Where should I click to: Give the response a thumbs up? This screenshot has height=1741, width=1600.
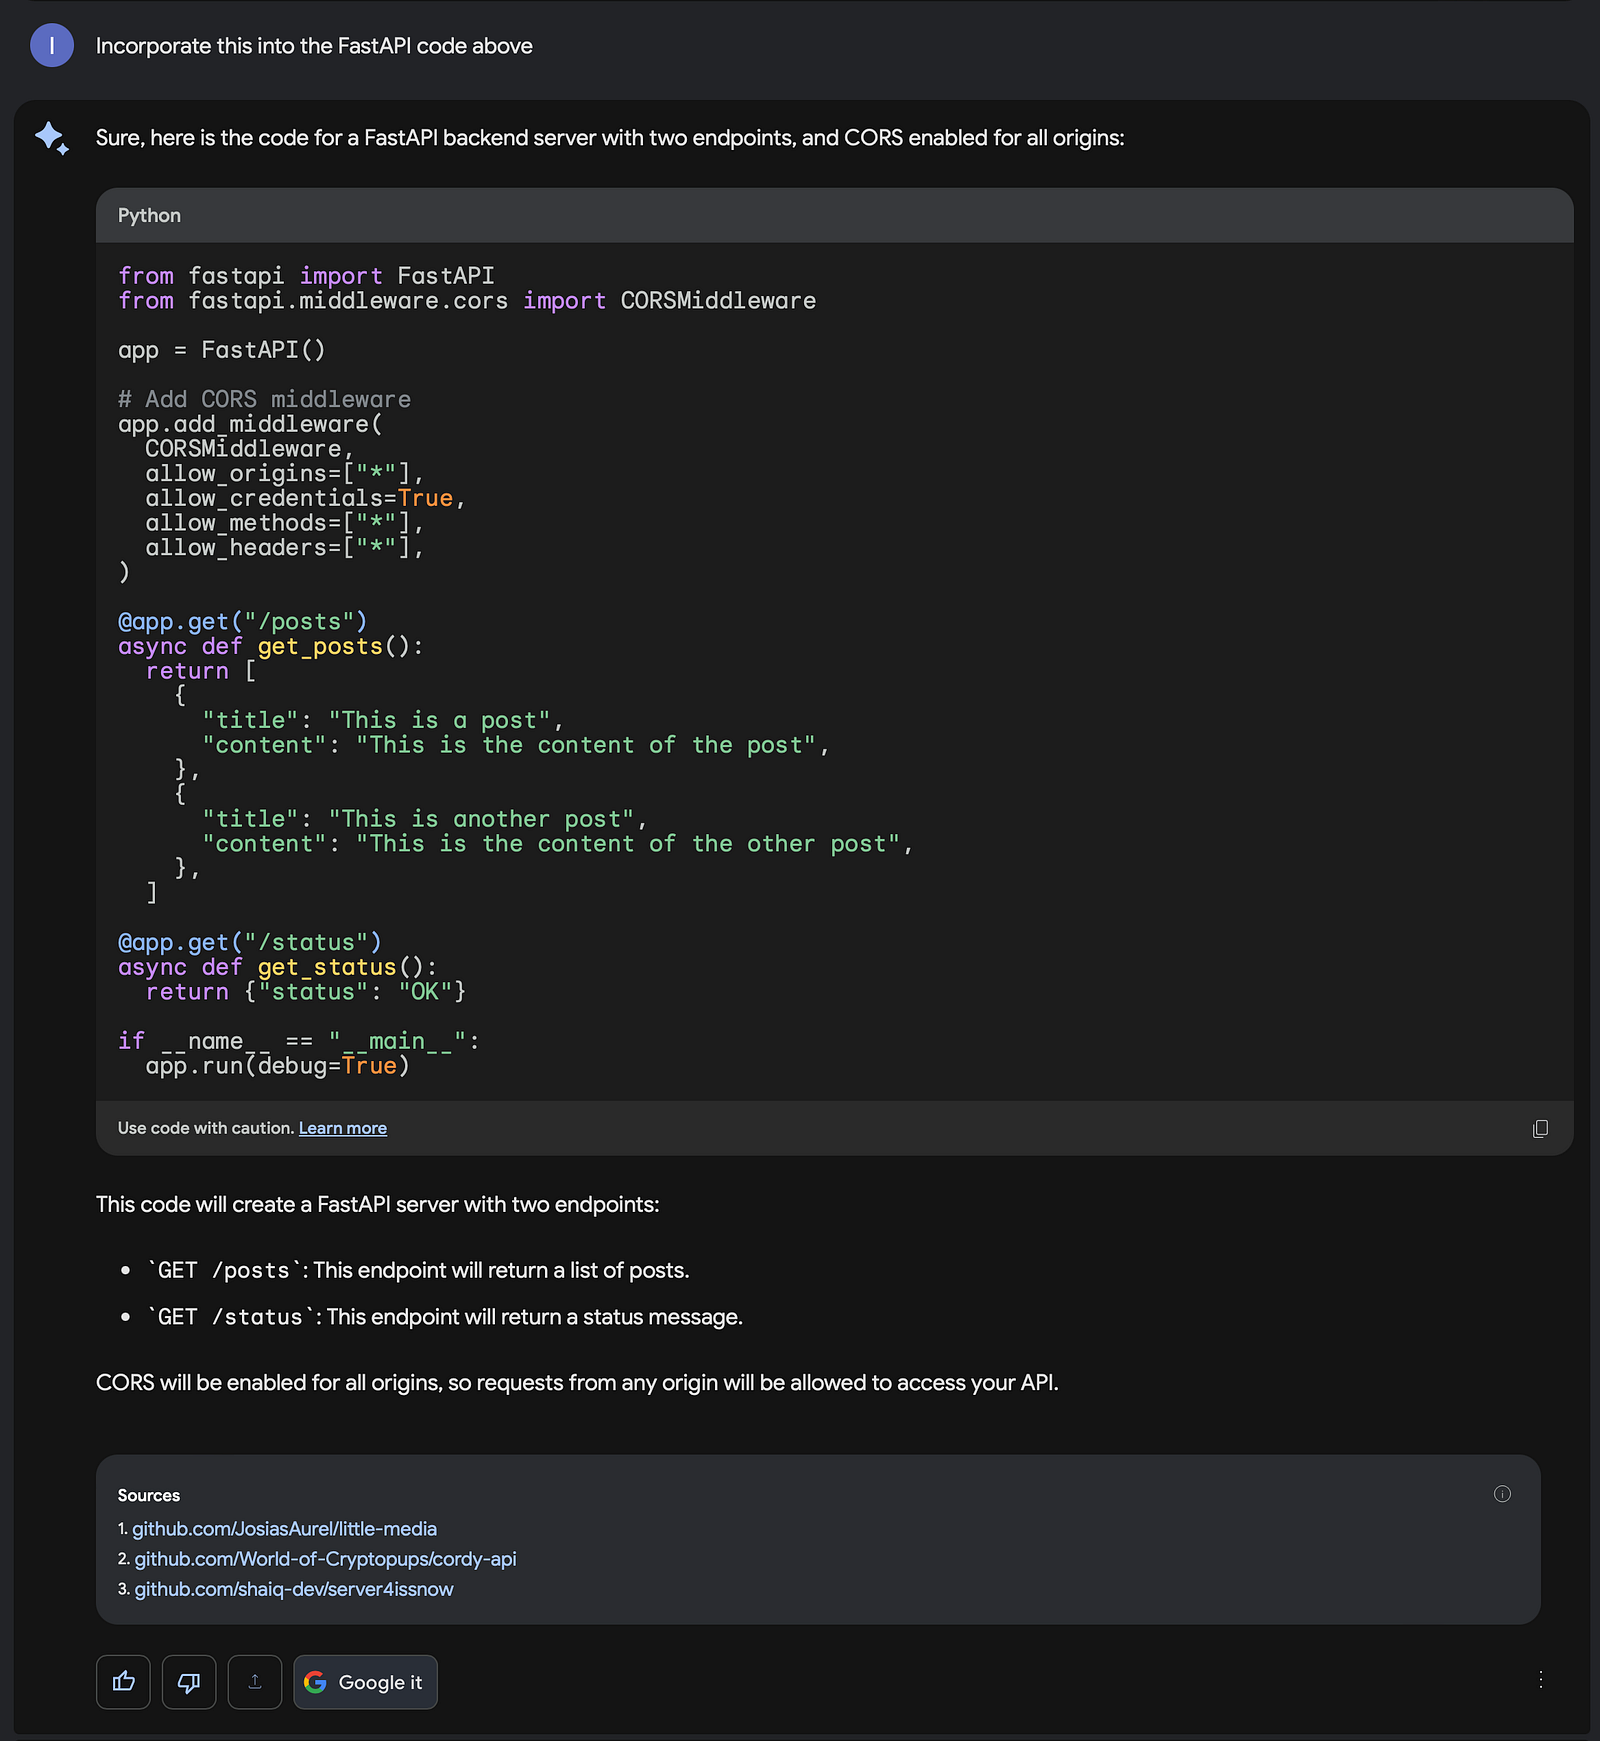pos(123,1682)
